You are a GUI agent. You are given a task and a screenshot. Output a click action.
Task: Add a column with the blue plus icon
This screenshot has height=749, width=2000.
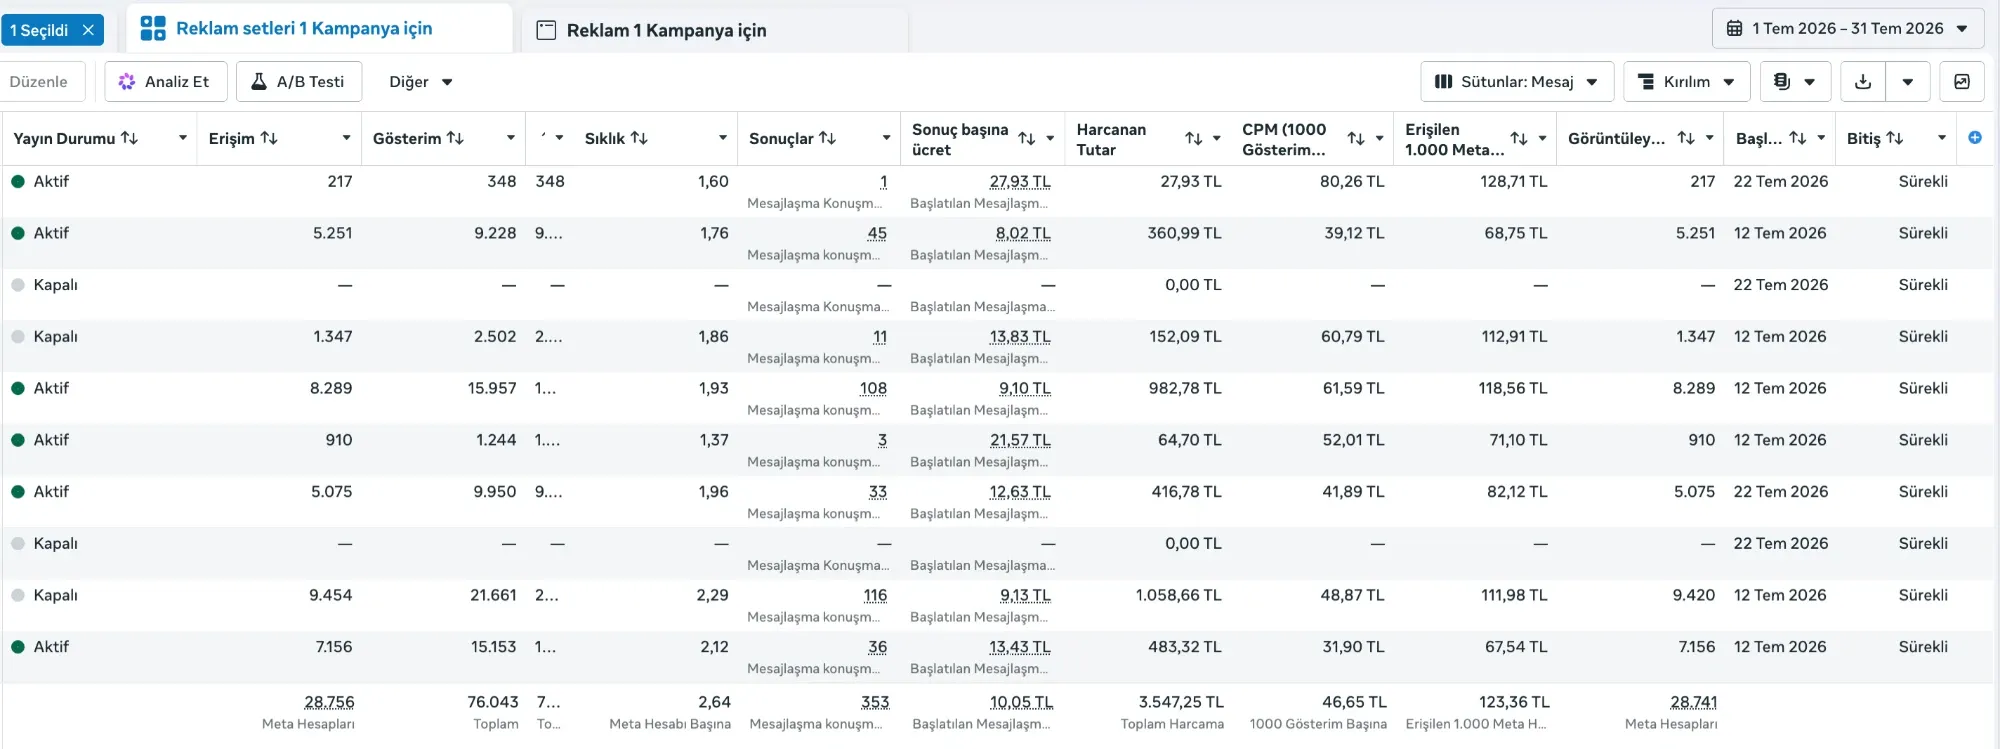click(x=1975, y=138)
